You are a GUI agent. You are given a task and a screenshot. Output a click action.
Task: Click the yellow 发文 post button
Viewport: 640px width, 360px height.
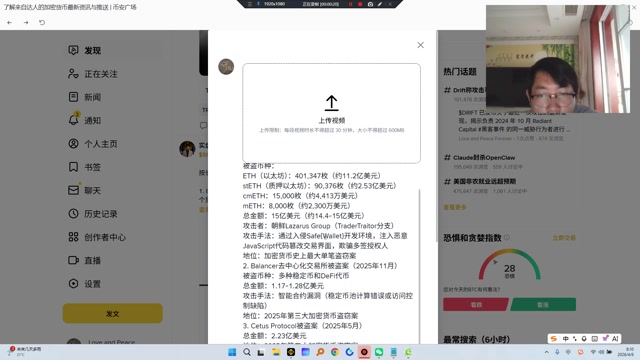(x=113, y=313)
